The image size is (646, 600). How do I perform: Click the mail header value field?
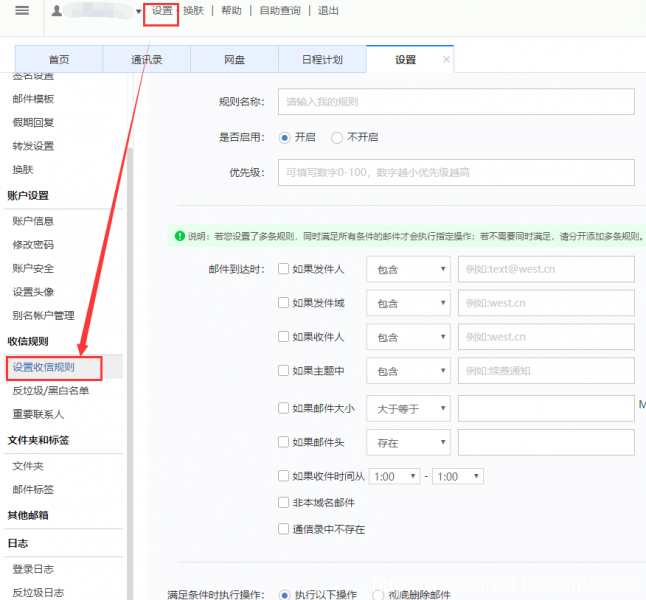click(x=546, y=442)
